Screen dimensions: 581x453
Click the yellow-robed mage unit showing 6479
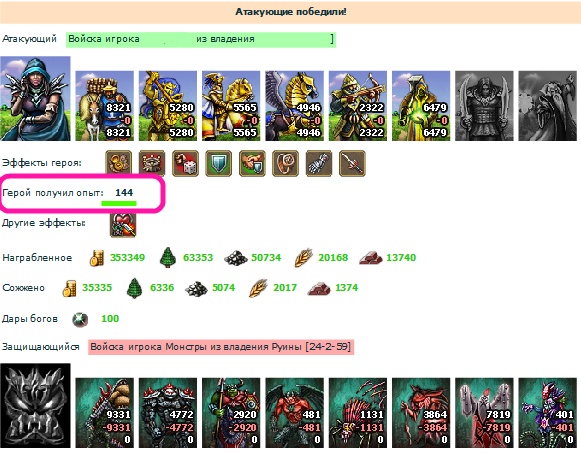point(421,106)
